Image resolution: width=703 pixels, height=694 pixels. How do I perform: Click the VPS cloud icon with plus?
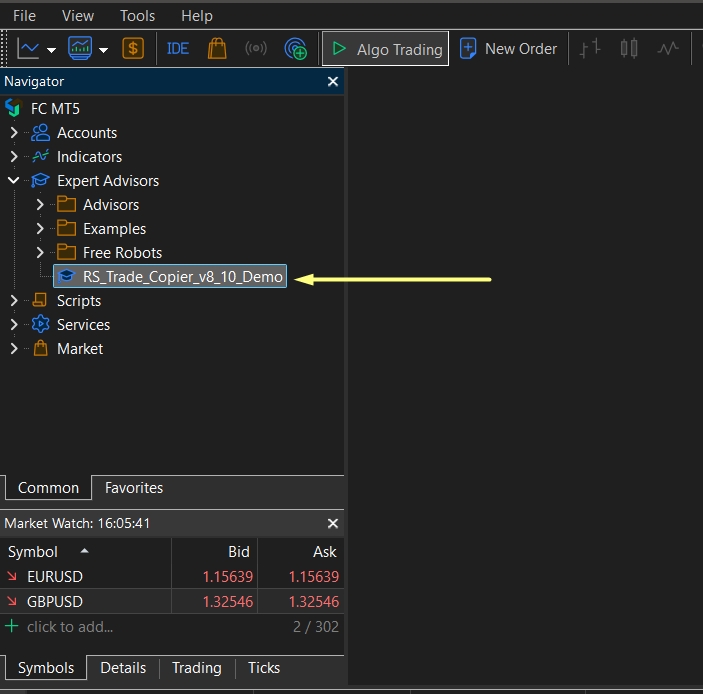(295, 48)
